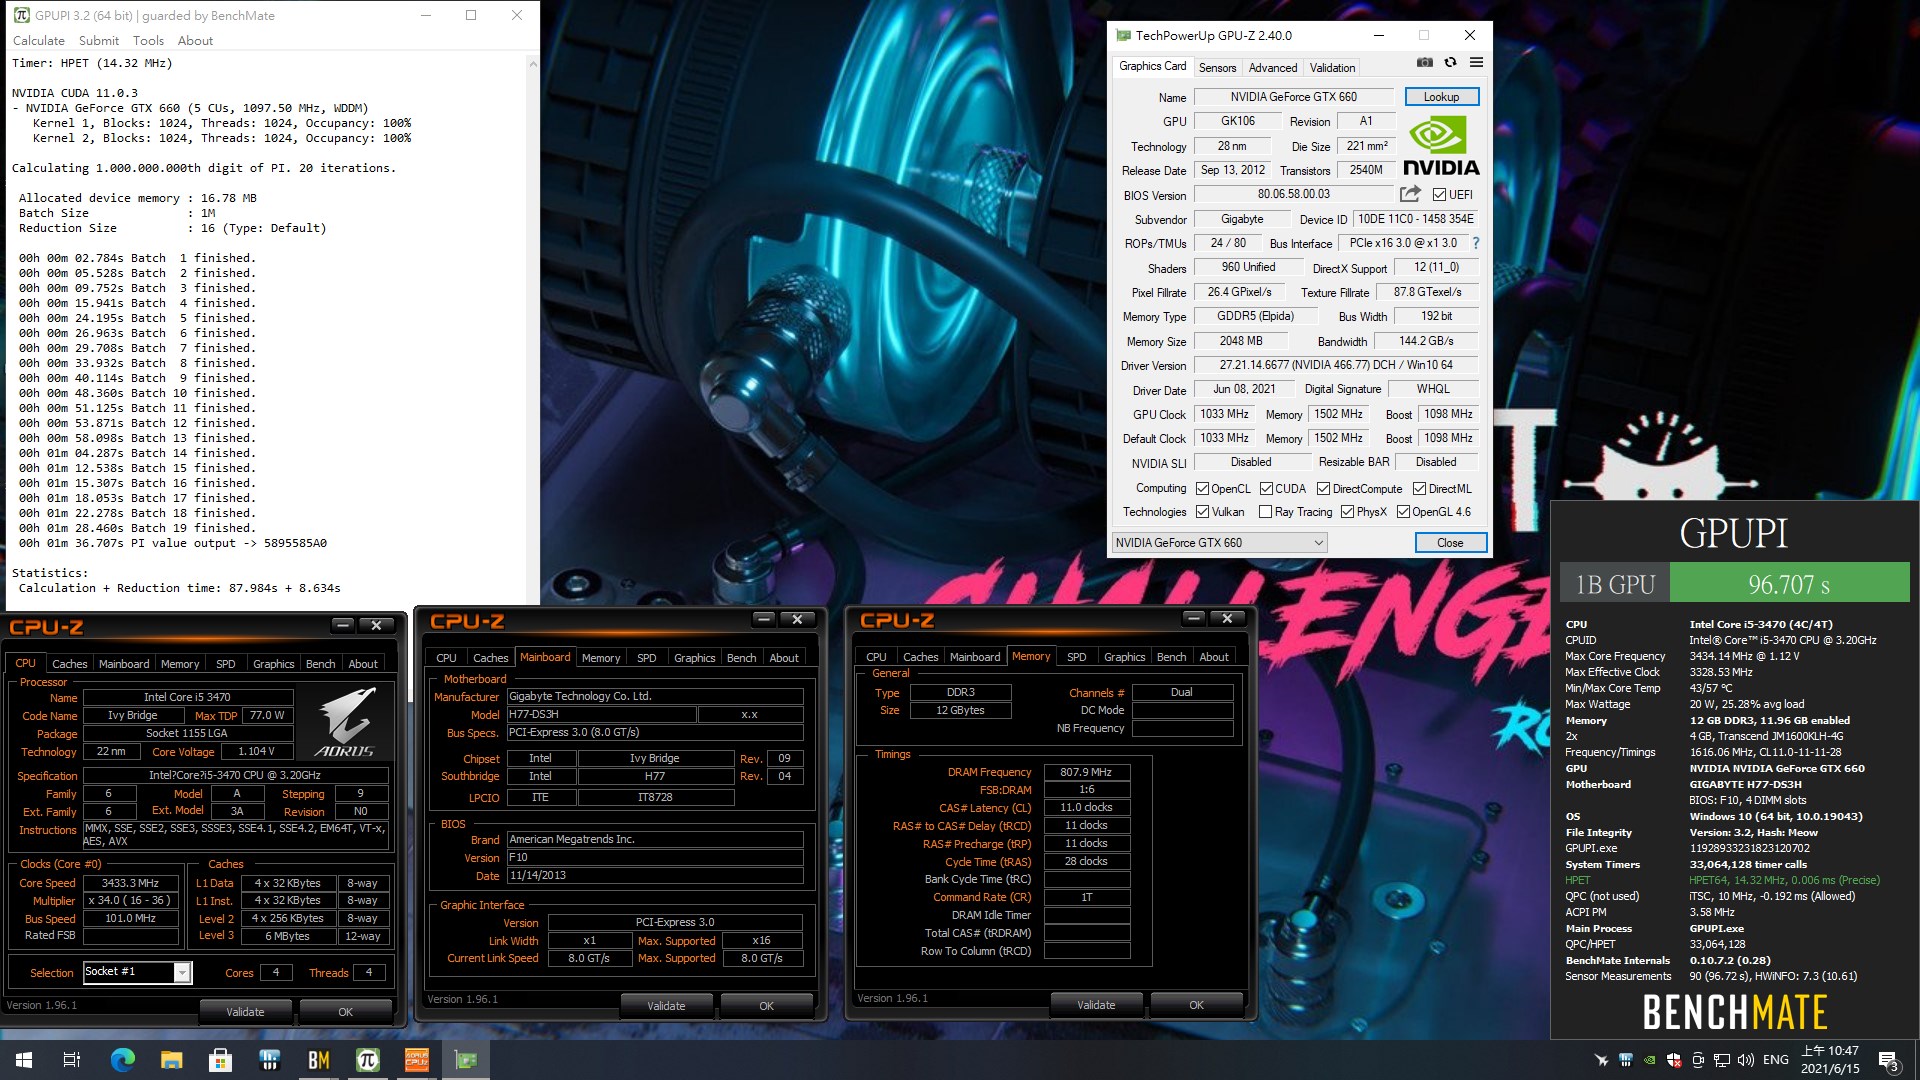1920x1080 pixels.
Task: Open GPUPI About menu
Action: click(x=195, y=41)
